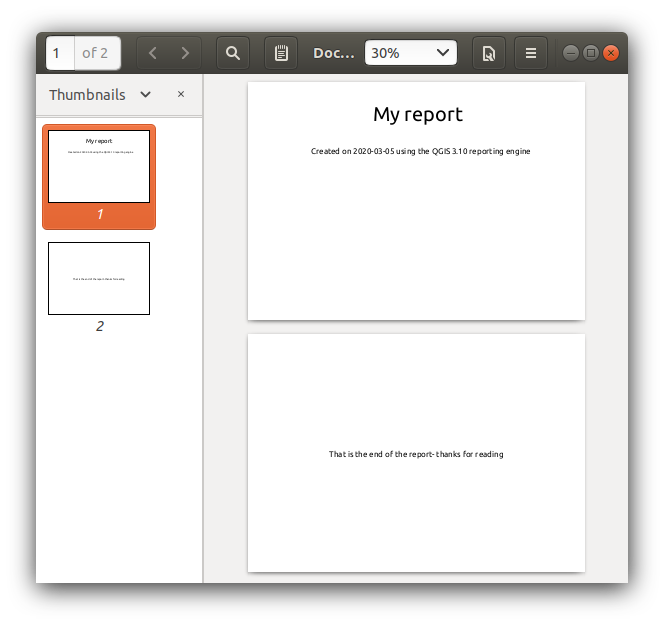Image resolution: width=666 pixels, height=625 pixels.
Task: Go to the previous page arrow
Action: [x=153, y=53]
